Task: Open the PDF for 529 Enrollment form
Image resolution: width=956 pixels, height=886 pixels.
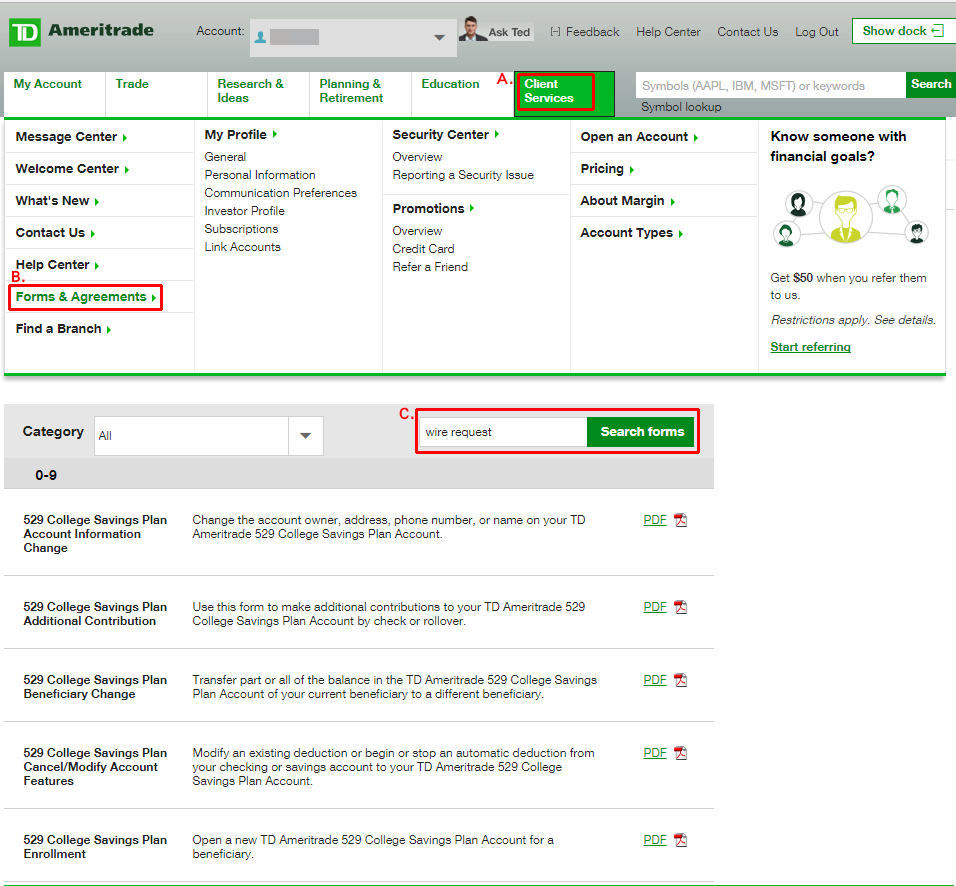Action: 654,839
